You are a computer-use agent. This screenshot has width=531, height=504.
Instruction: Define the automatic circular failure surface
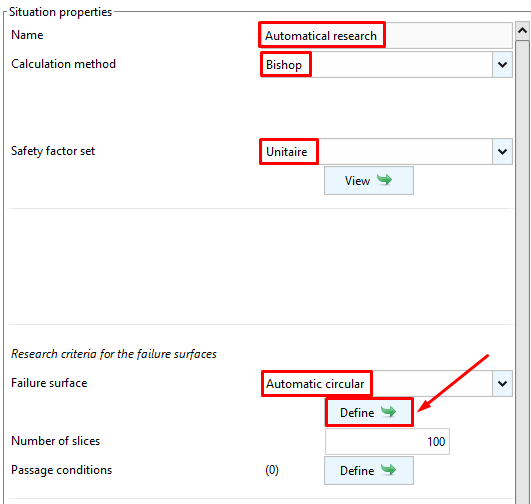coord(369,412)
